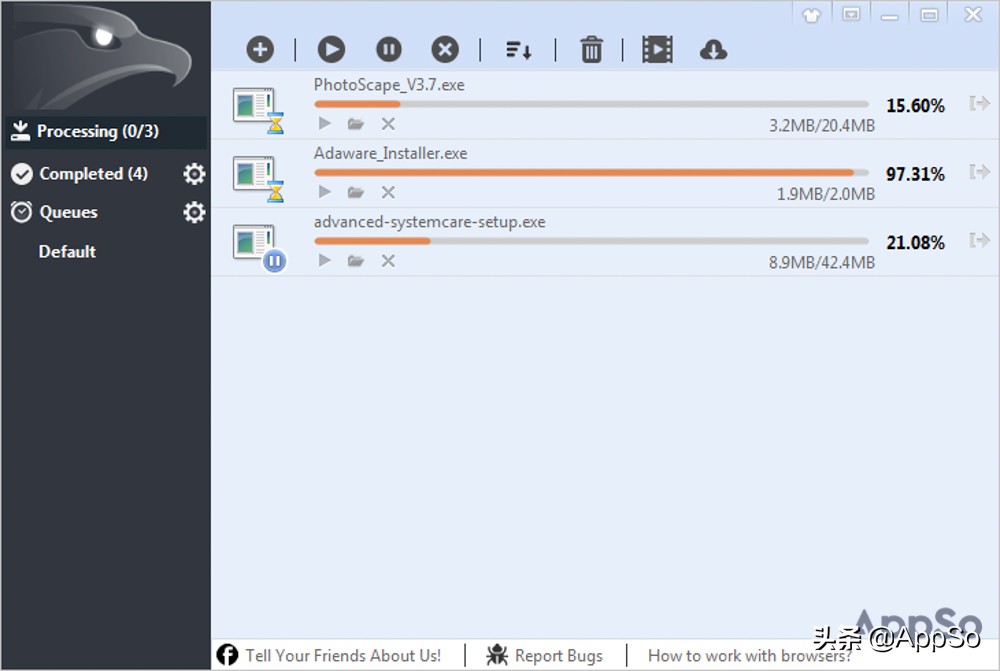
Task: Click the 8.9MB/42.4MB size text
Action: coord(821,262)
